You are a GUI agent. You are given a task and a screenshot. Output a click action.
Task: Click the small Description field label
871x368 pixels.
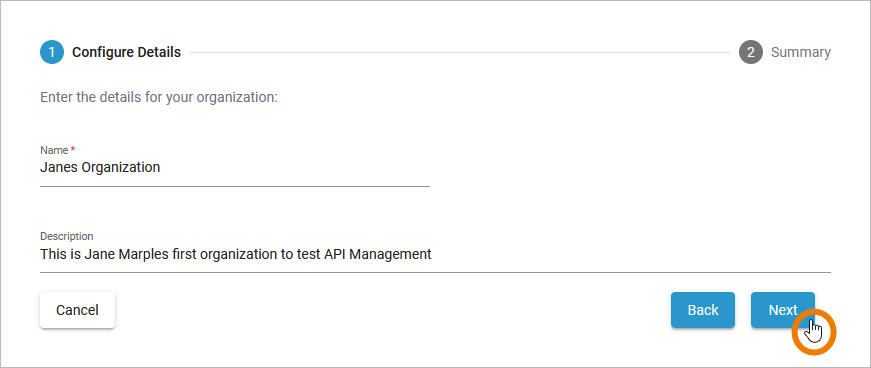(x=67, y=236)
